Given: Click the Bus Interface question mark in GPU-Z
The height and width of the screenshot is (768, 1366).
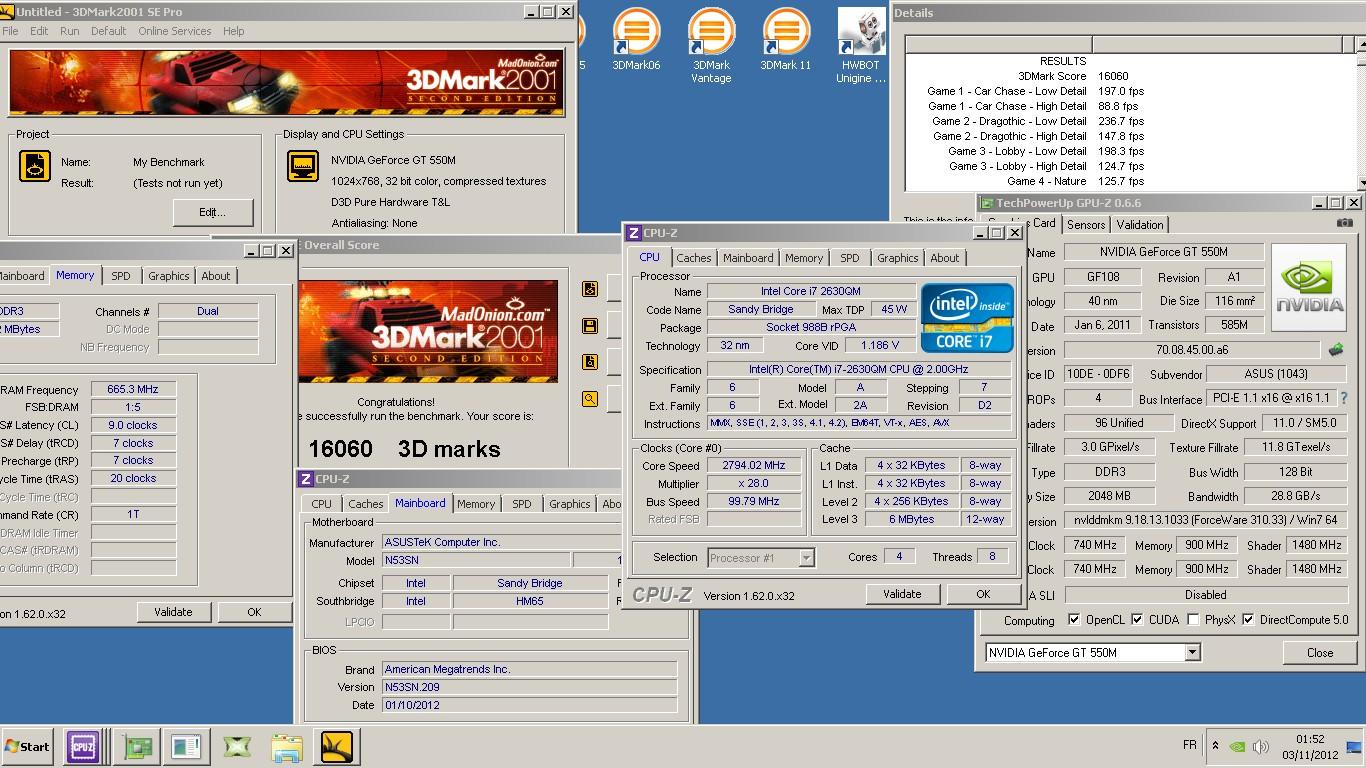Looking at the screenshot, I should 1343,398.
